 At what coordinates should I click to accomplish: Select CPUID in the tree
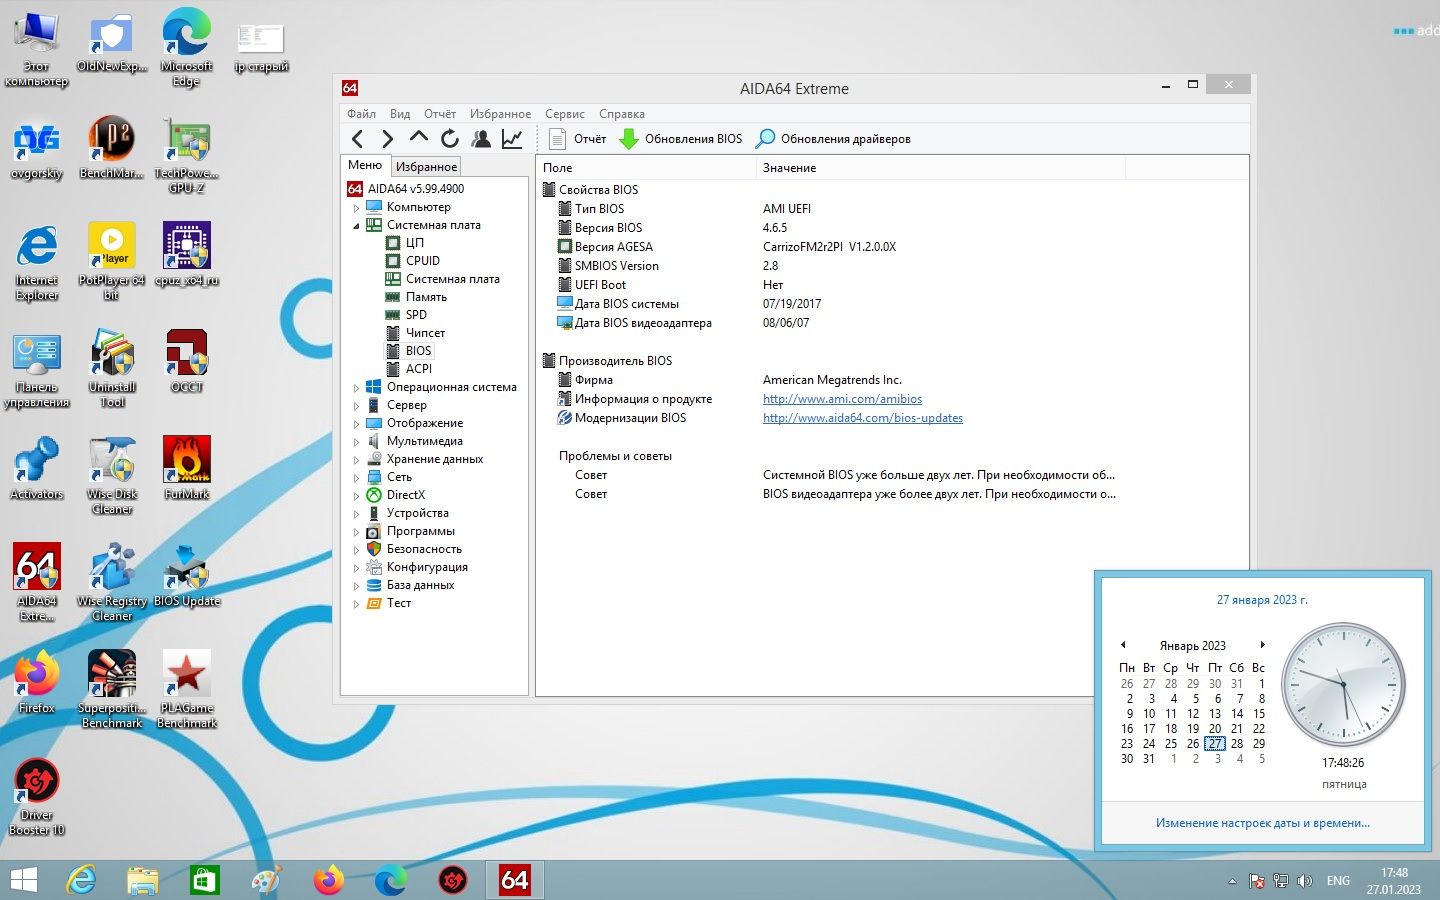tap(422, 261)
